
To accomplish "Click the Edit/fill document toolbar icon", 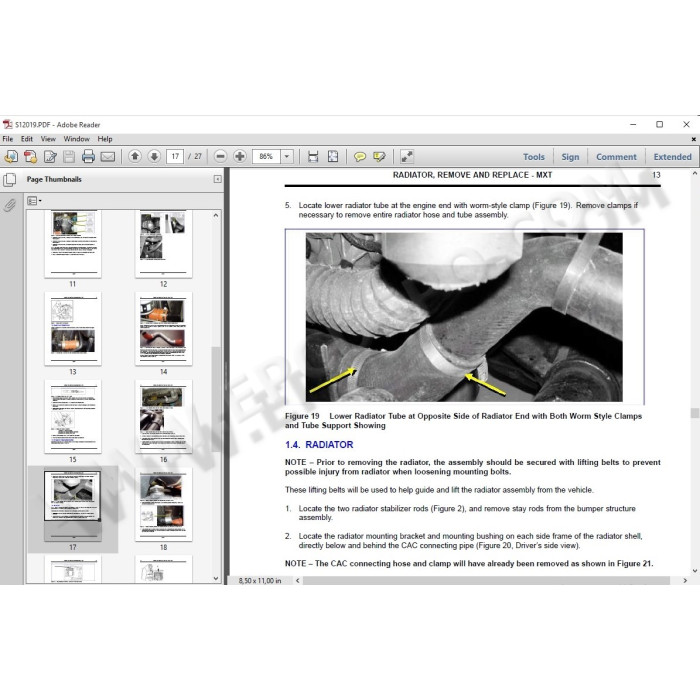I will [x=50, y=156].
